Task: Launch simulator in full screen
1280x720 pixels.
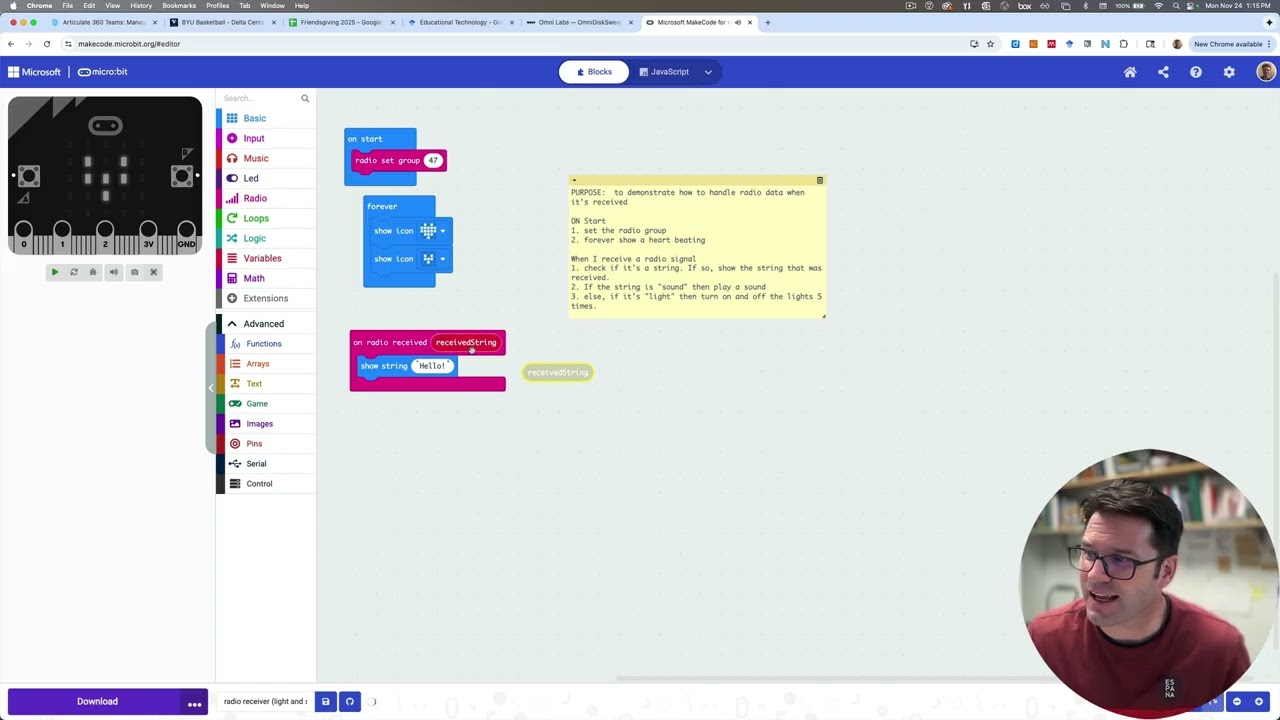Action: pos(153,272)
